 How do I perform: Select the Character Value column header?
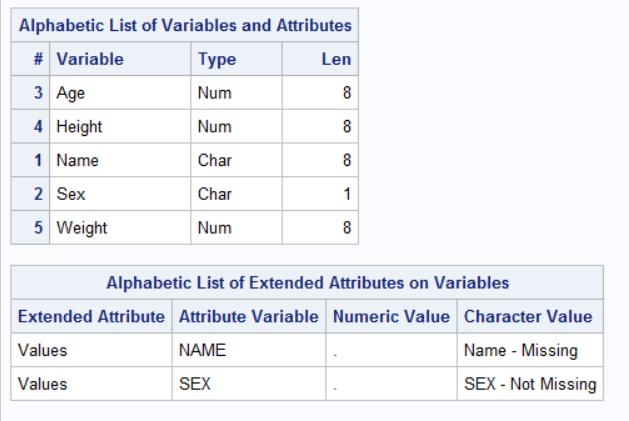click(x=528, y=317)
